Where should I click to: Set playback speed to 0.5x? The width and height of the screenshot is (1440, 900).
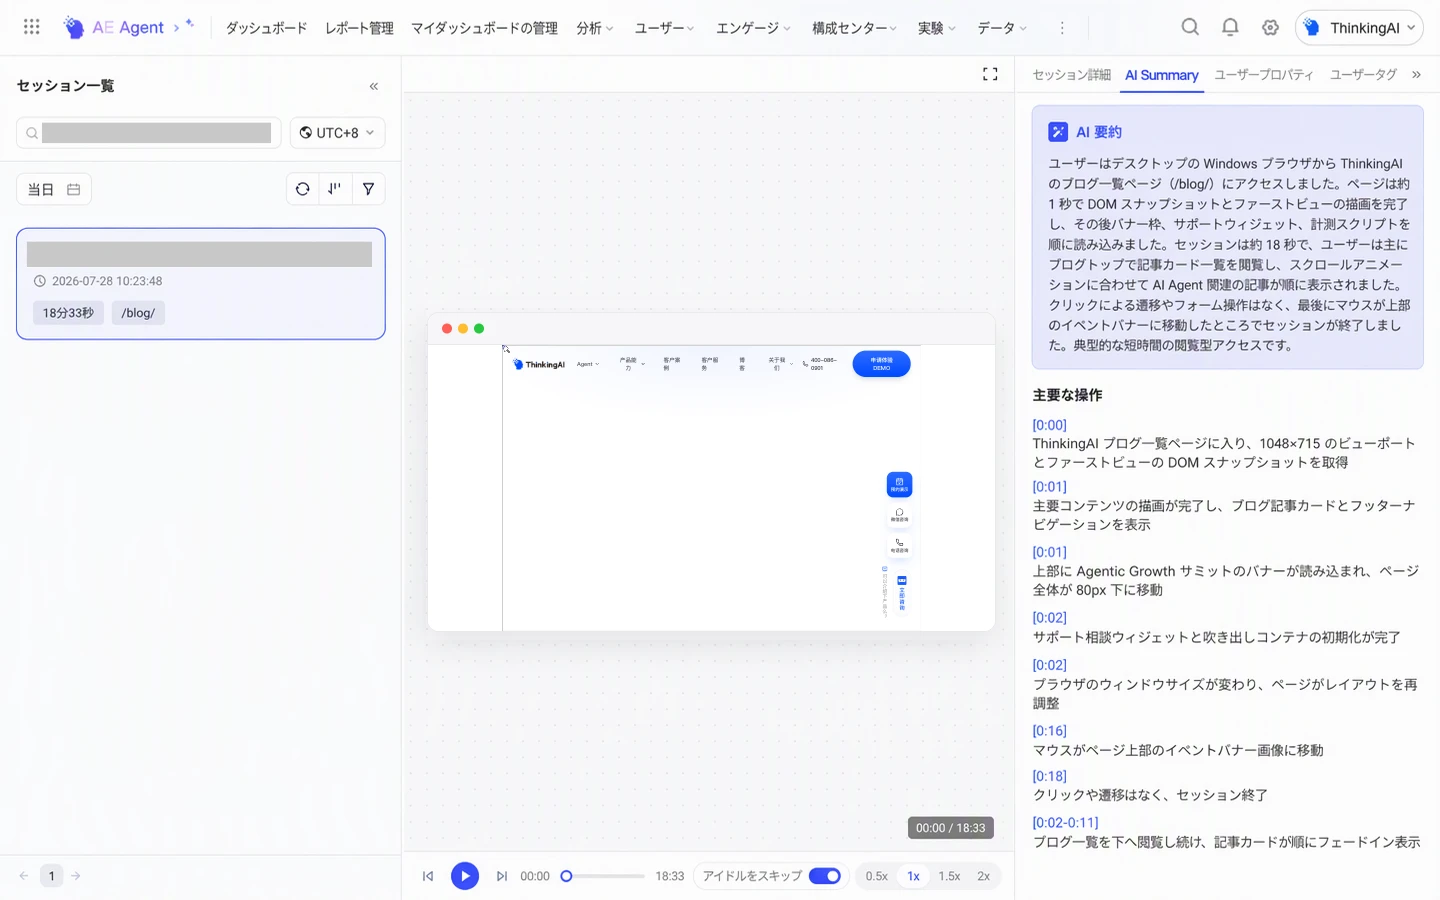877,876
